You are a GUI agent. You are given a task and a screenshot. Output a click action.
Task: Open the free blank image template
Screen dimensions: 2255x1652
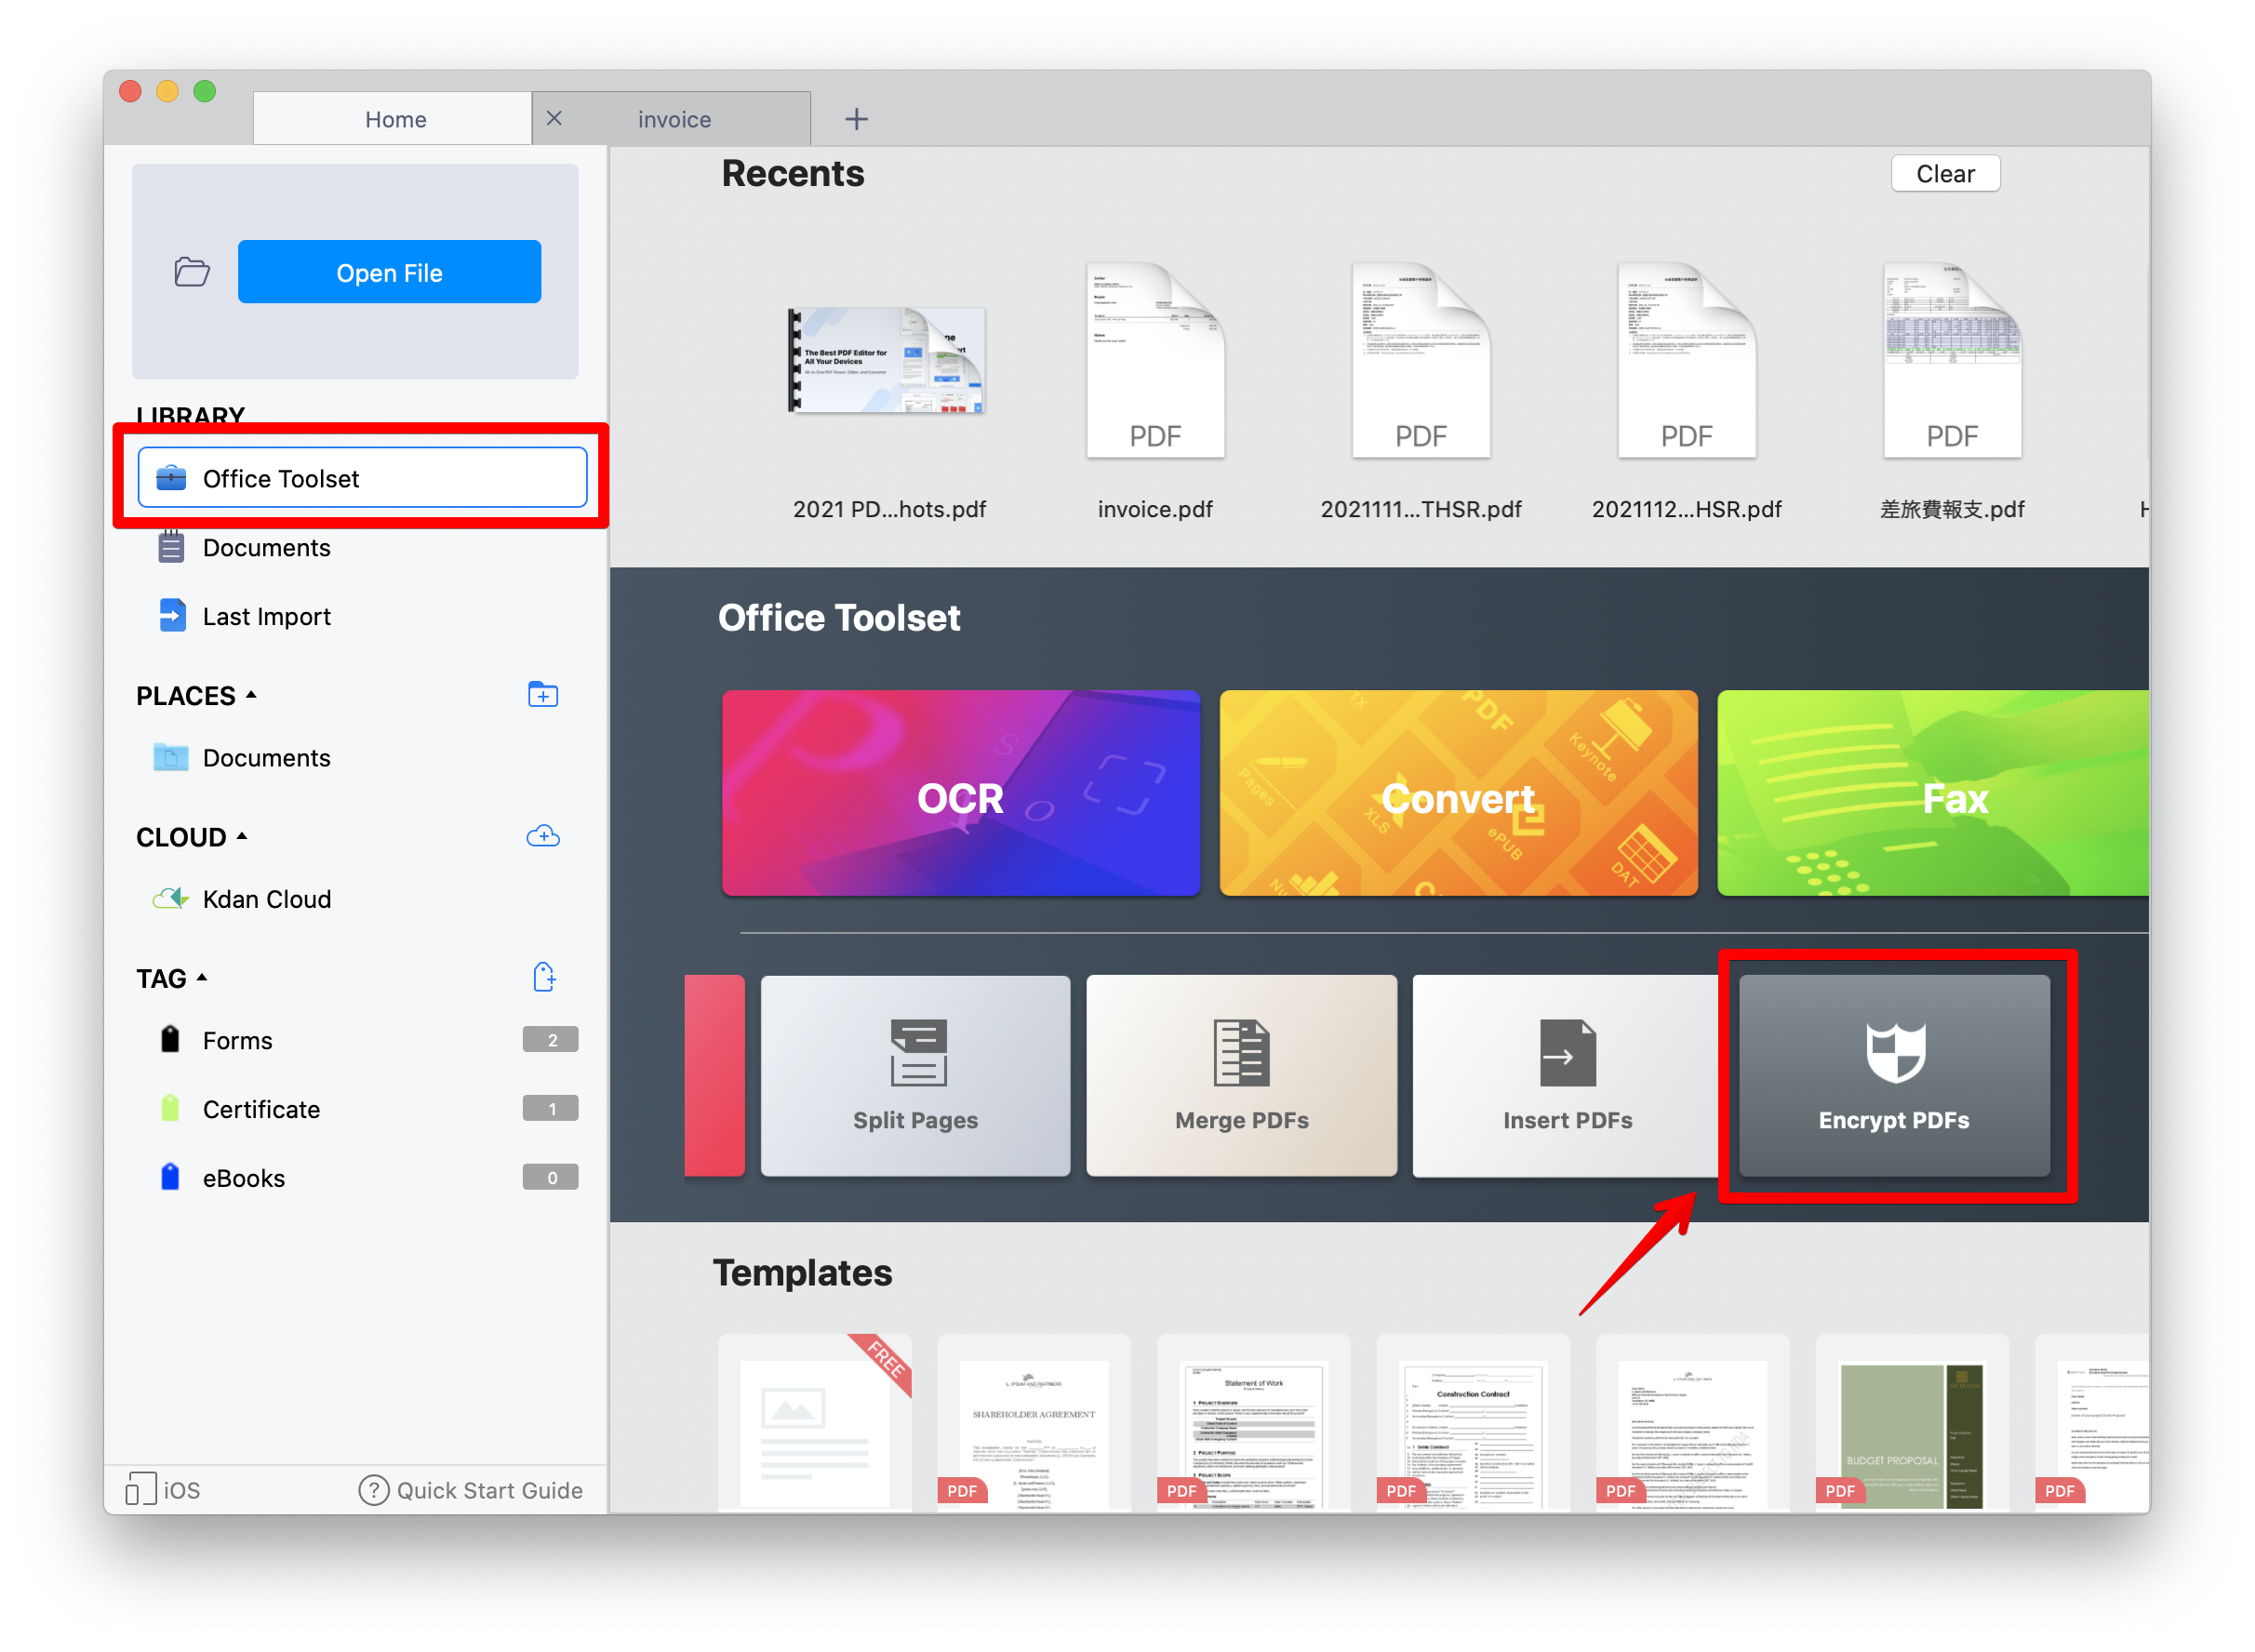(815, 1423)
